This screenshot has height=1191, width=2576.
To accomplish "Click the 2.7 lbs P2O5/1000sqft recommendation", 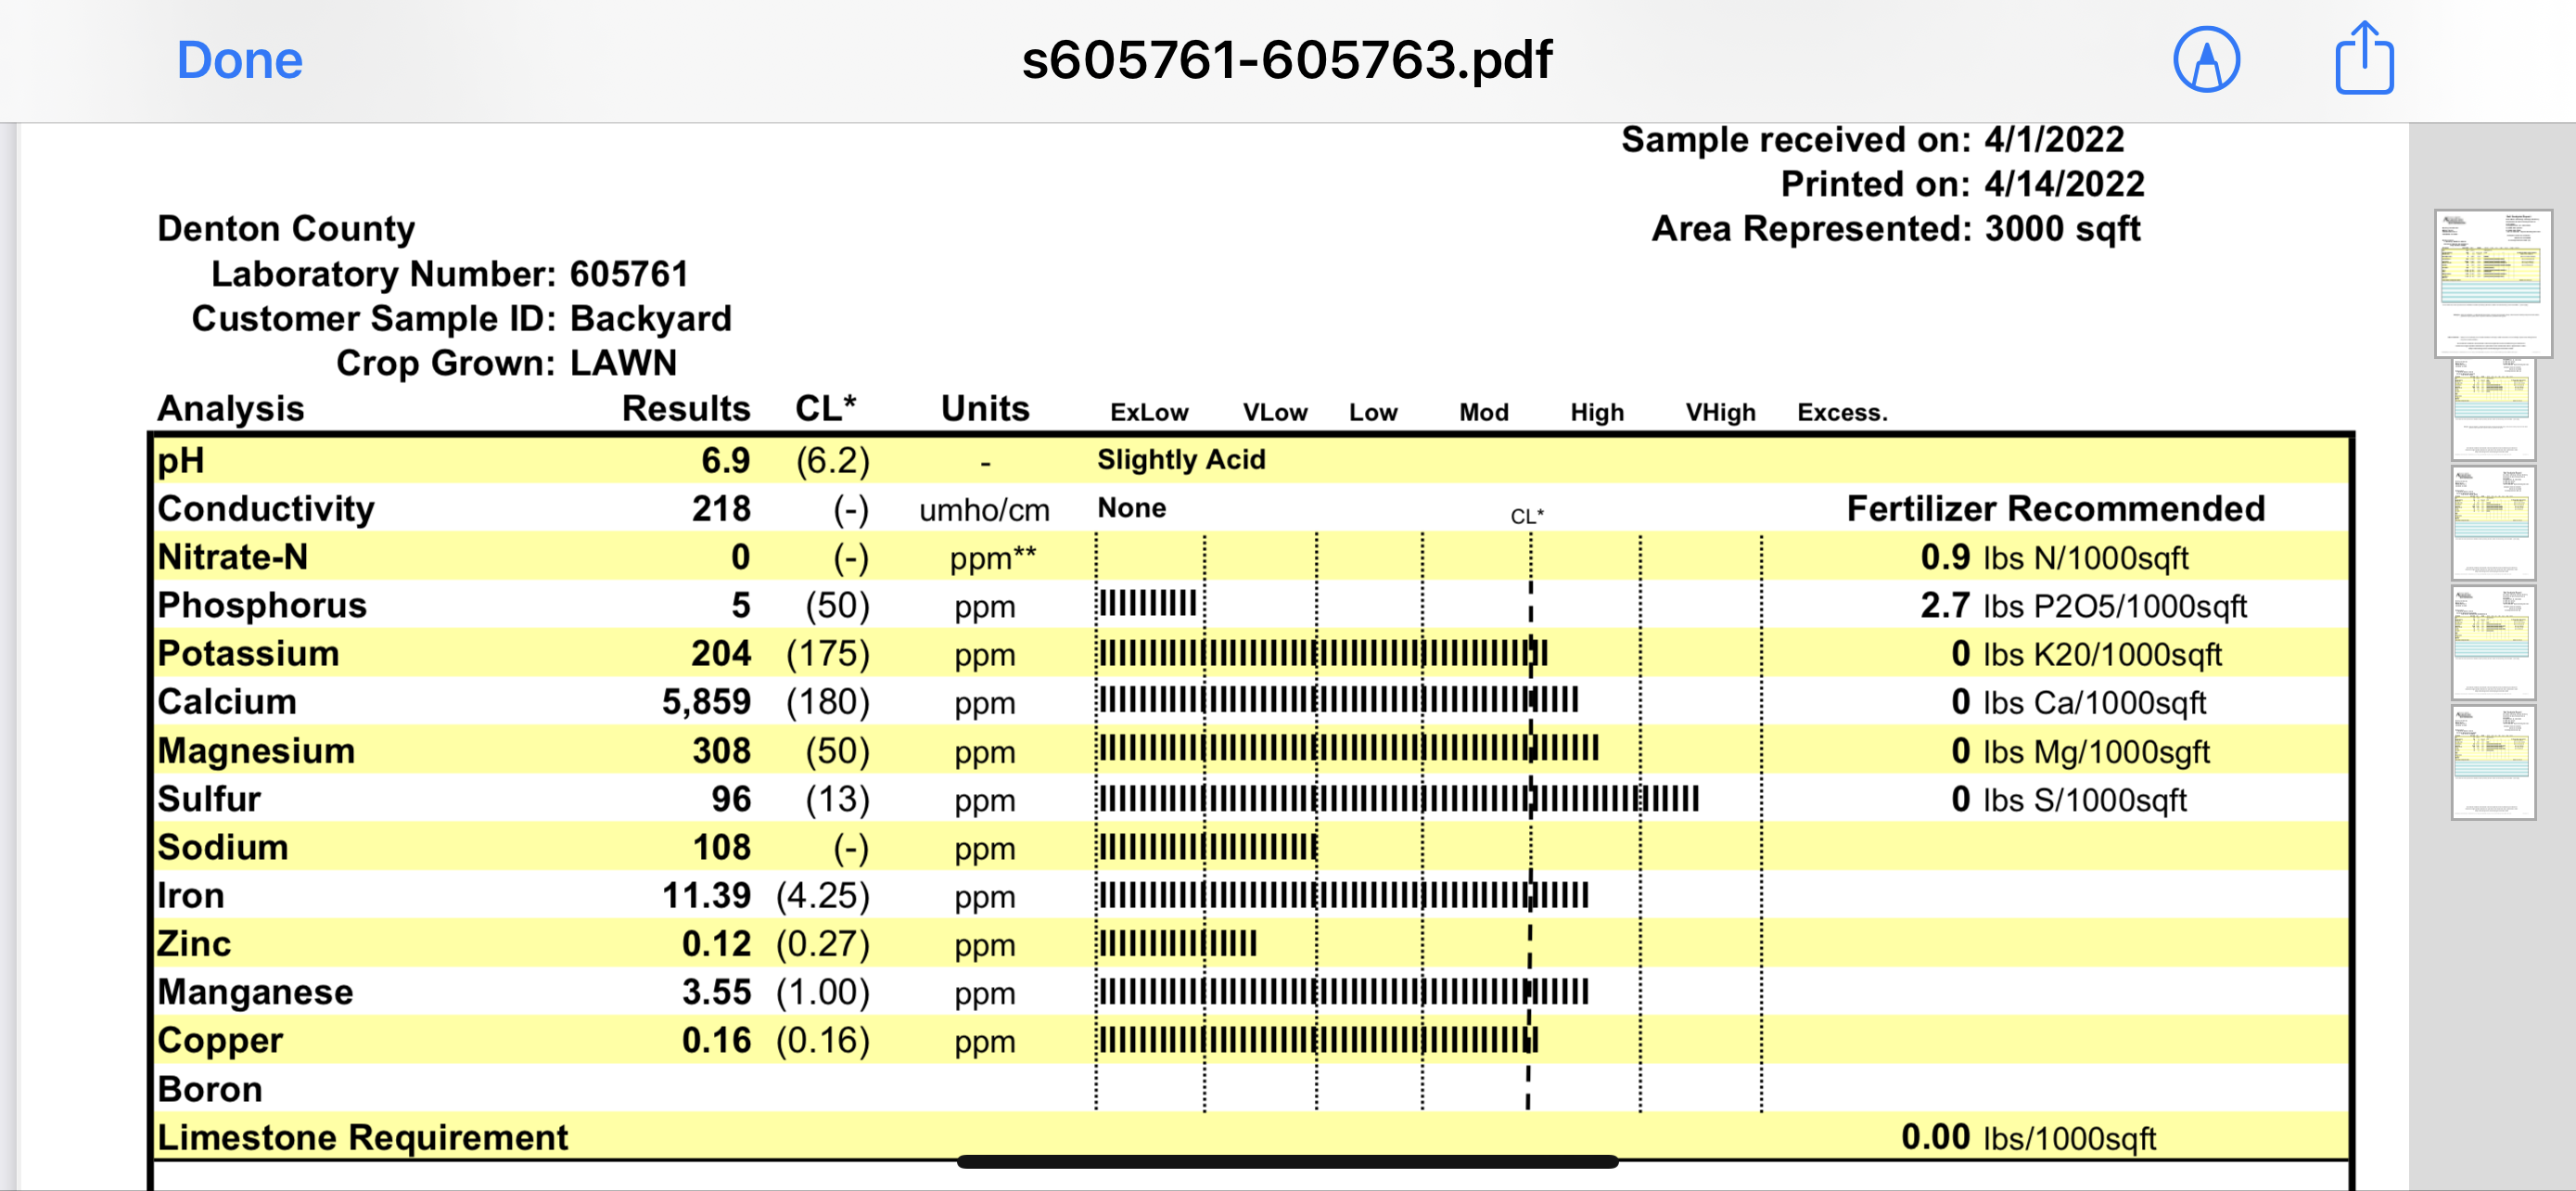I will coord(2083,606).
